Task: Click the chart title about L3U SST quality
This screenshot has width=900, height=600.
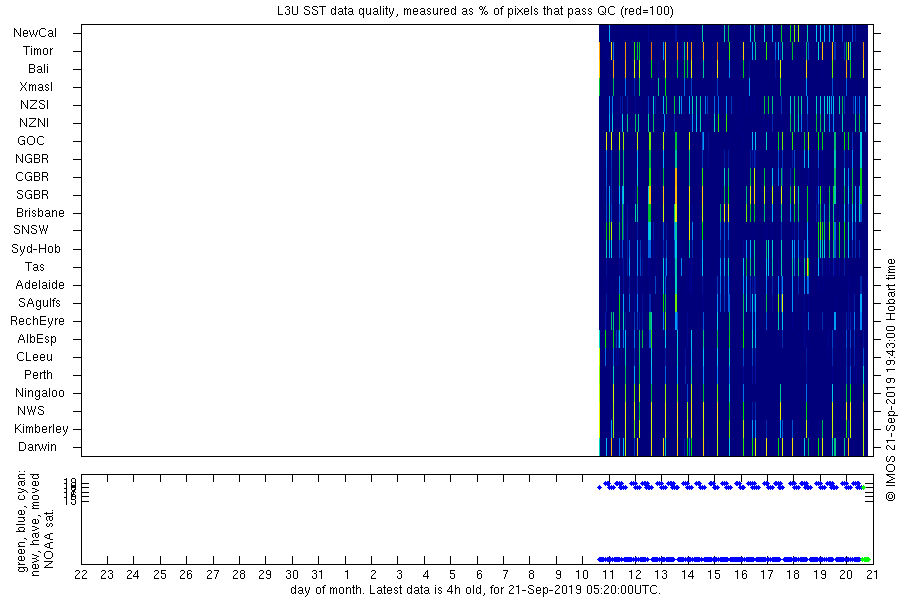Action: click(x=475, y=11)
